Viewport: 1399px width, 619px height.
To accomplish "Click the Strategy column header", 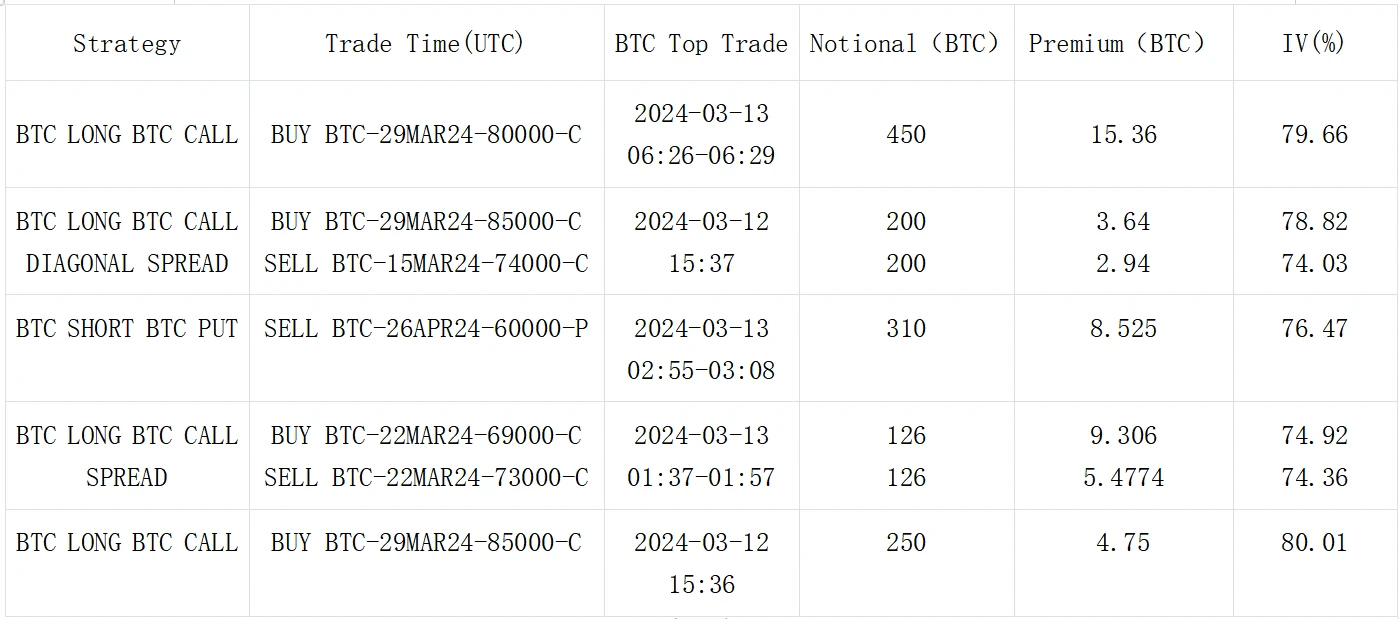I will pos(127,44).
